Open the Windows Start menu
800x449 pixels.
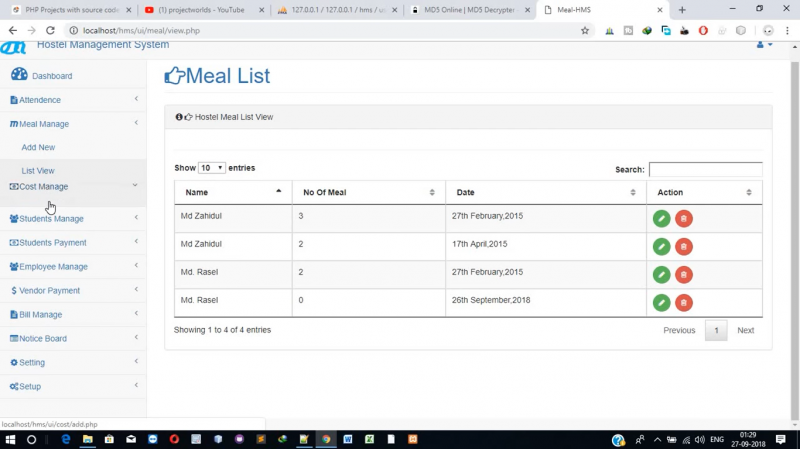pyautogui.click(x=10, y=439)
